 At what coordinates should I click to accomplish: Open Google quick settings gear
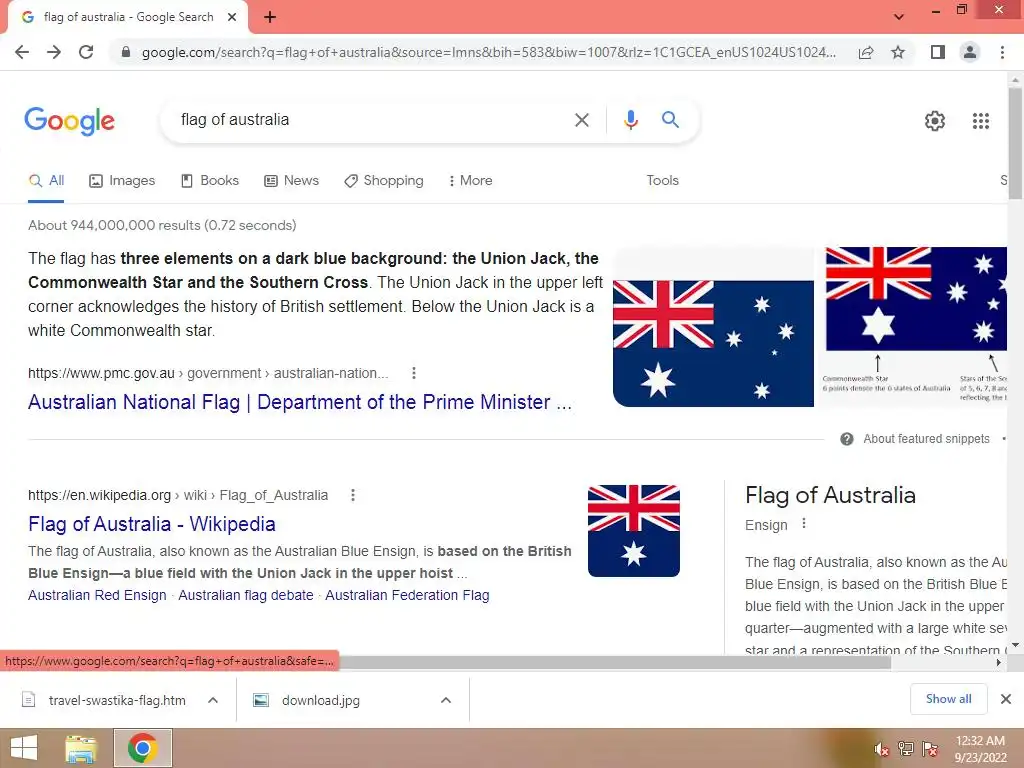pyautogui.click(x=935, y=121)
